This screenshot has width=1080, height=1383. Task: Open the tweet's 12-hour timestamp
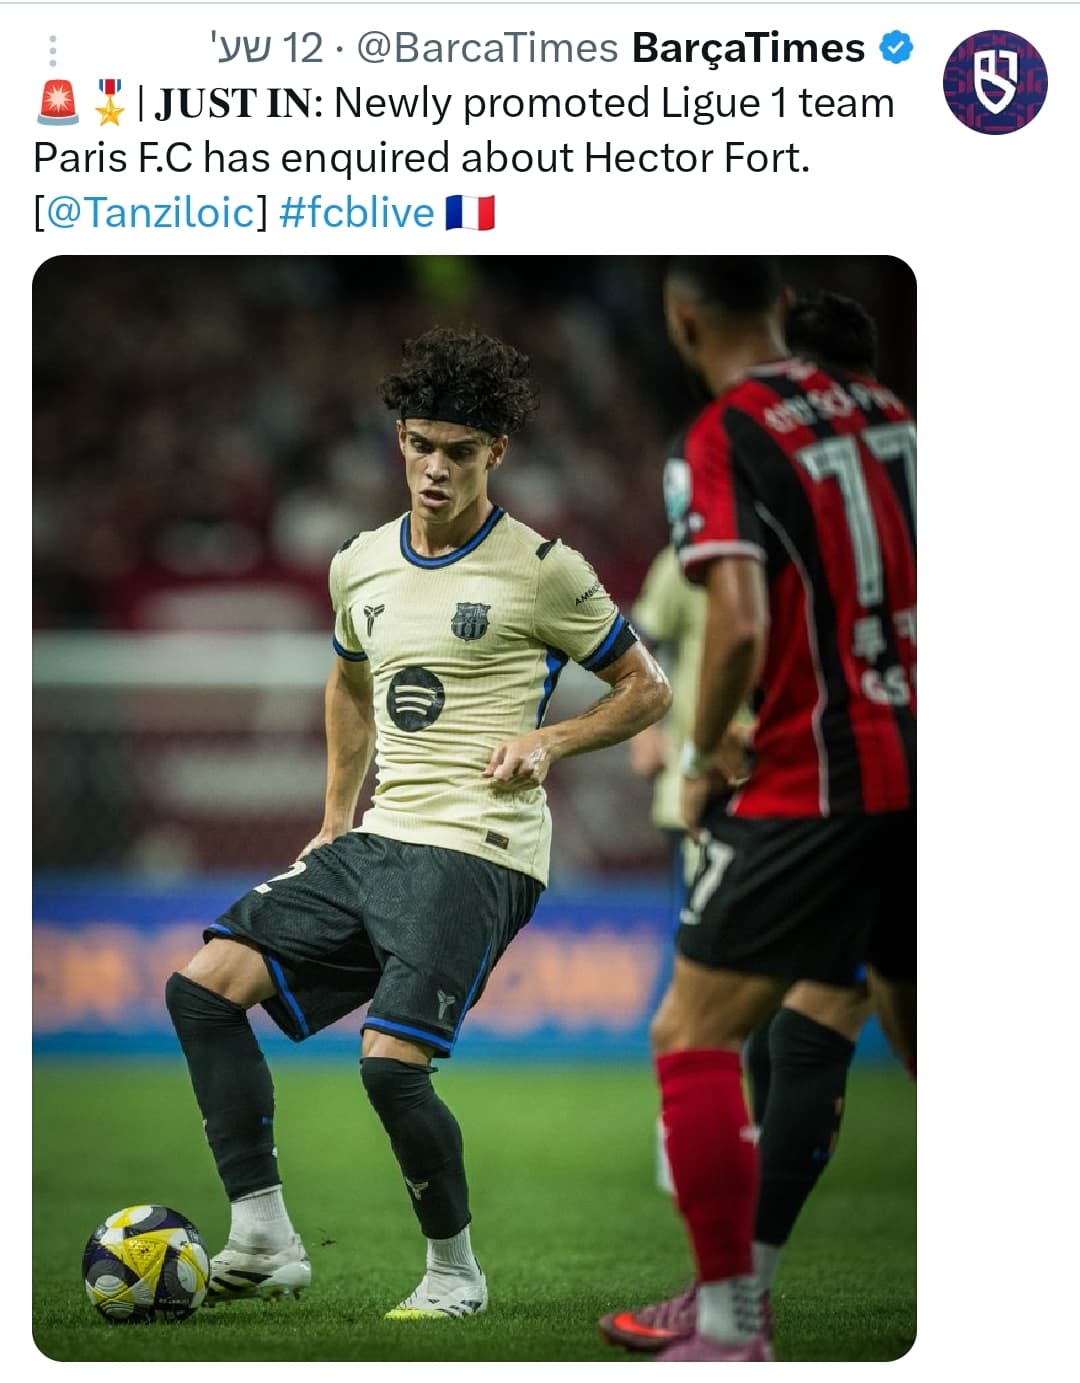266,47
